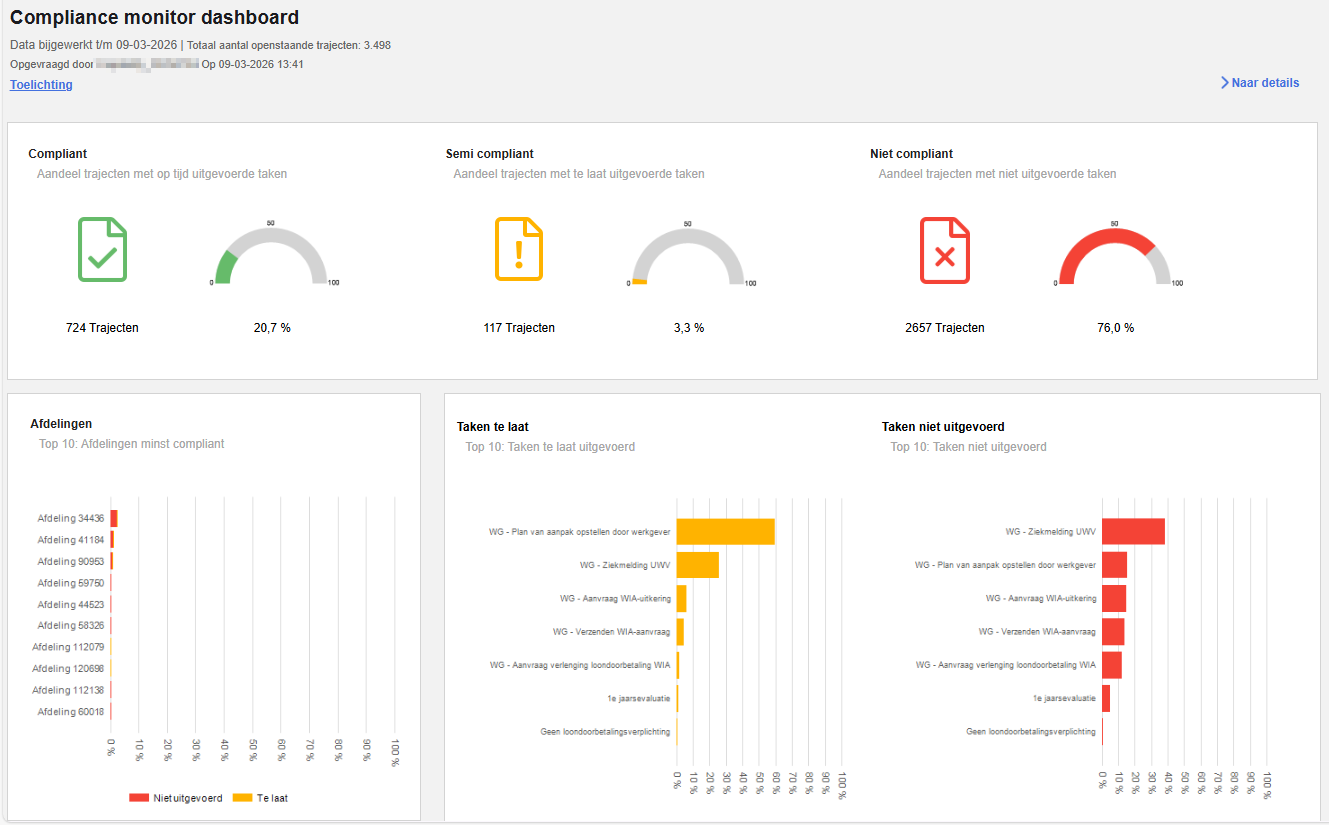Select the 2657 Trajecten count under Niet compliant

pyautogui.click(x=945, y=328)
